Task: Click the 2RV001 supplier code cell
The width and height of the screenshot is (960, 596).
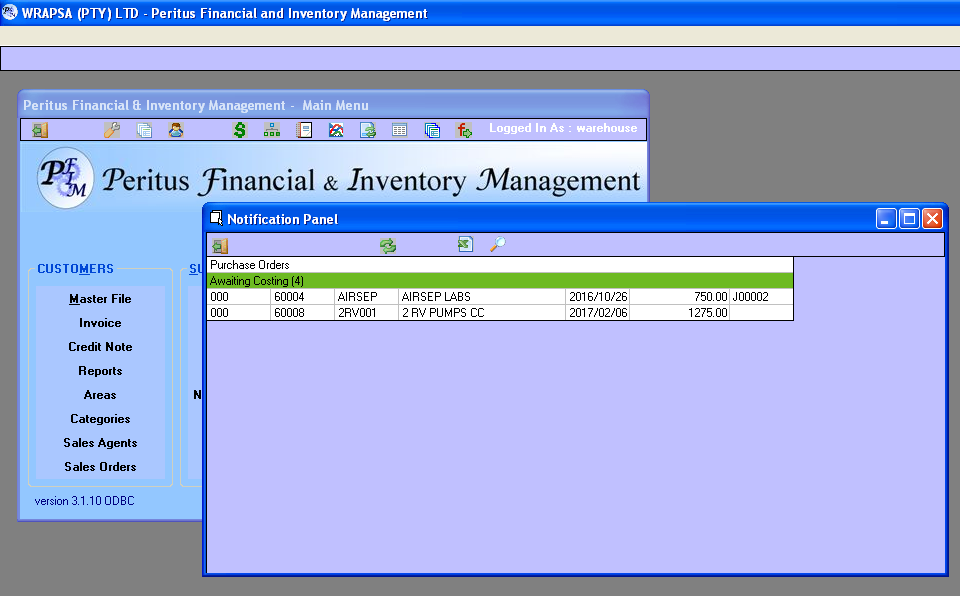Action: [366, 312]
